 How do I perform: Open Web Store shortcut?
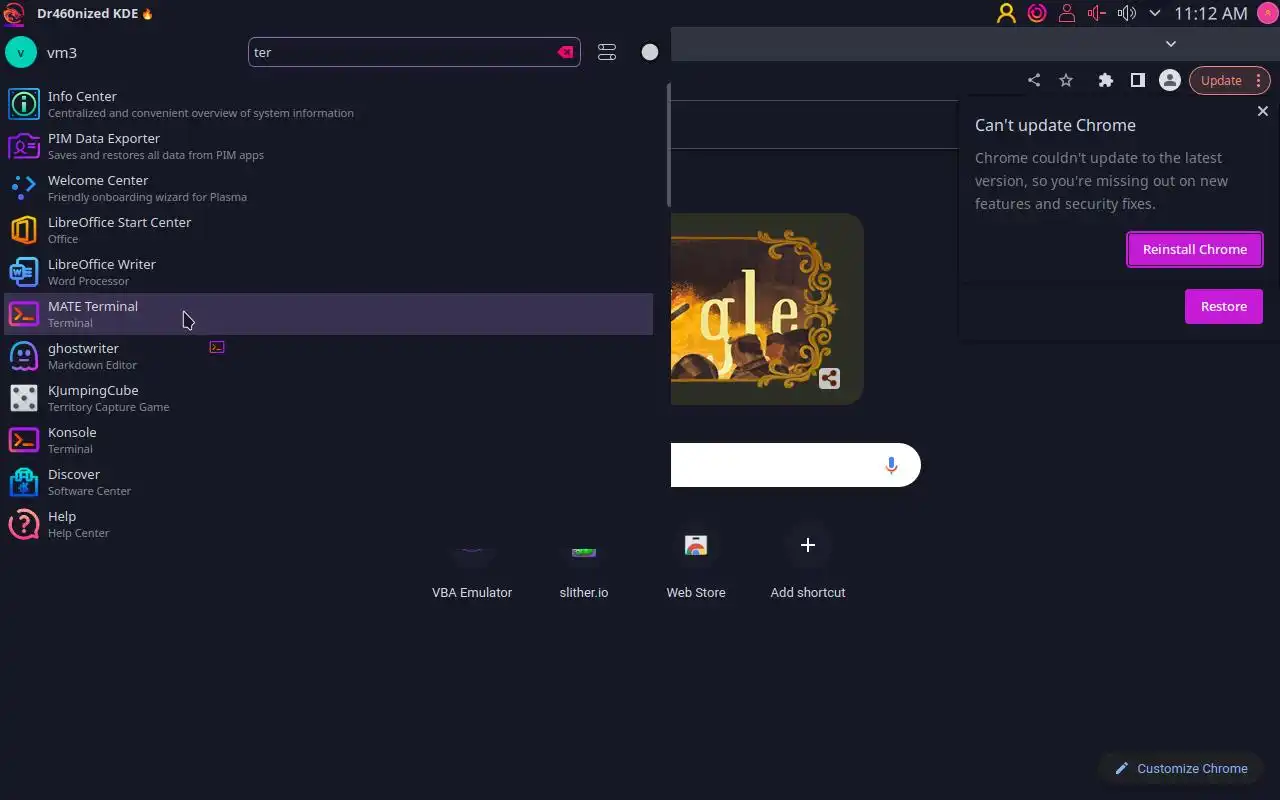click(x=696, y=567)
